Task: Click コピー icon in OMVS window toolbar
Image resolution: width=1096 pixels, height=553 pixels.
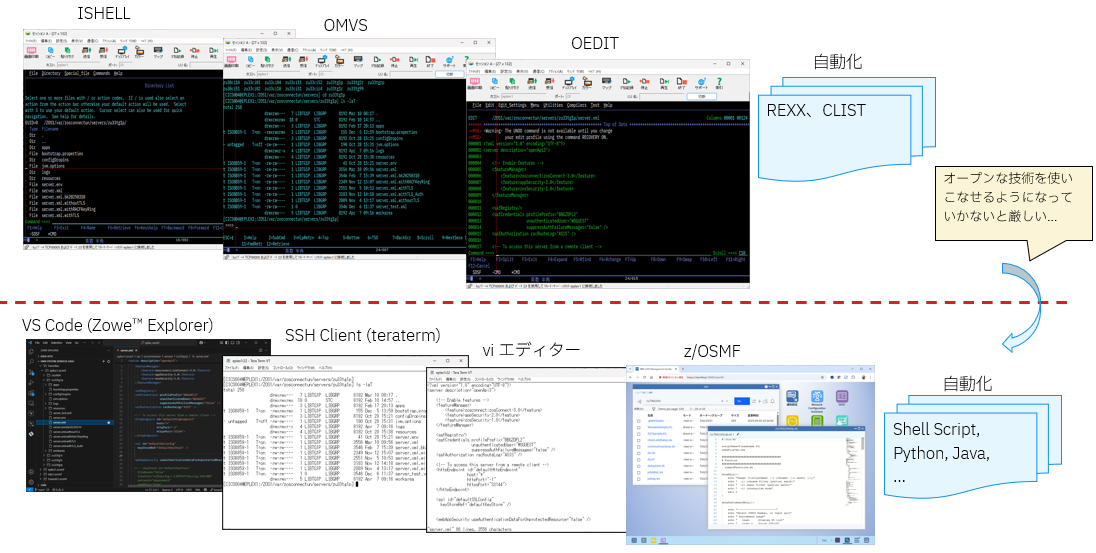Action: (250, 62)
